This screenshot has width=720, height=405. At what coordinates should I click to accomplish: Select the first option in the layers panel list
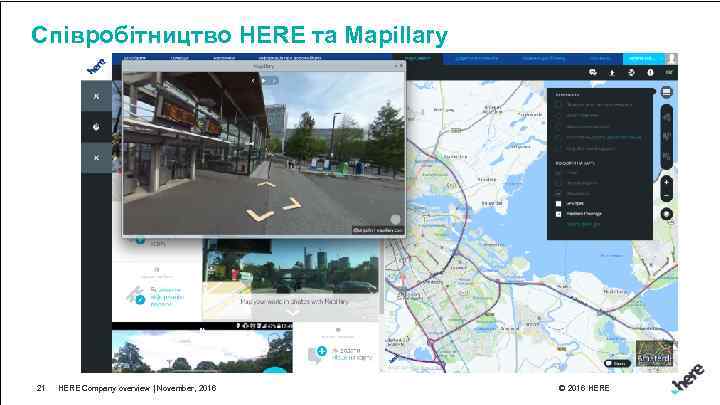[599, 105]
